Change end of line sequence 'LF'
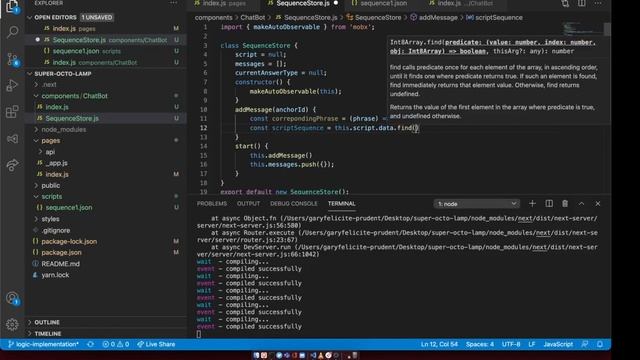640x360 pixels. (531, 344)
